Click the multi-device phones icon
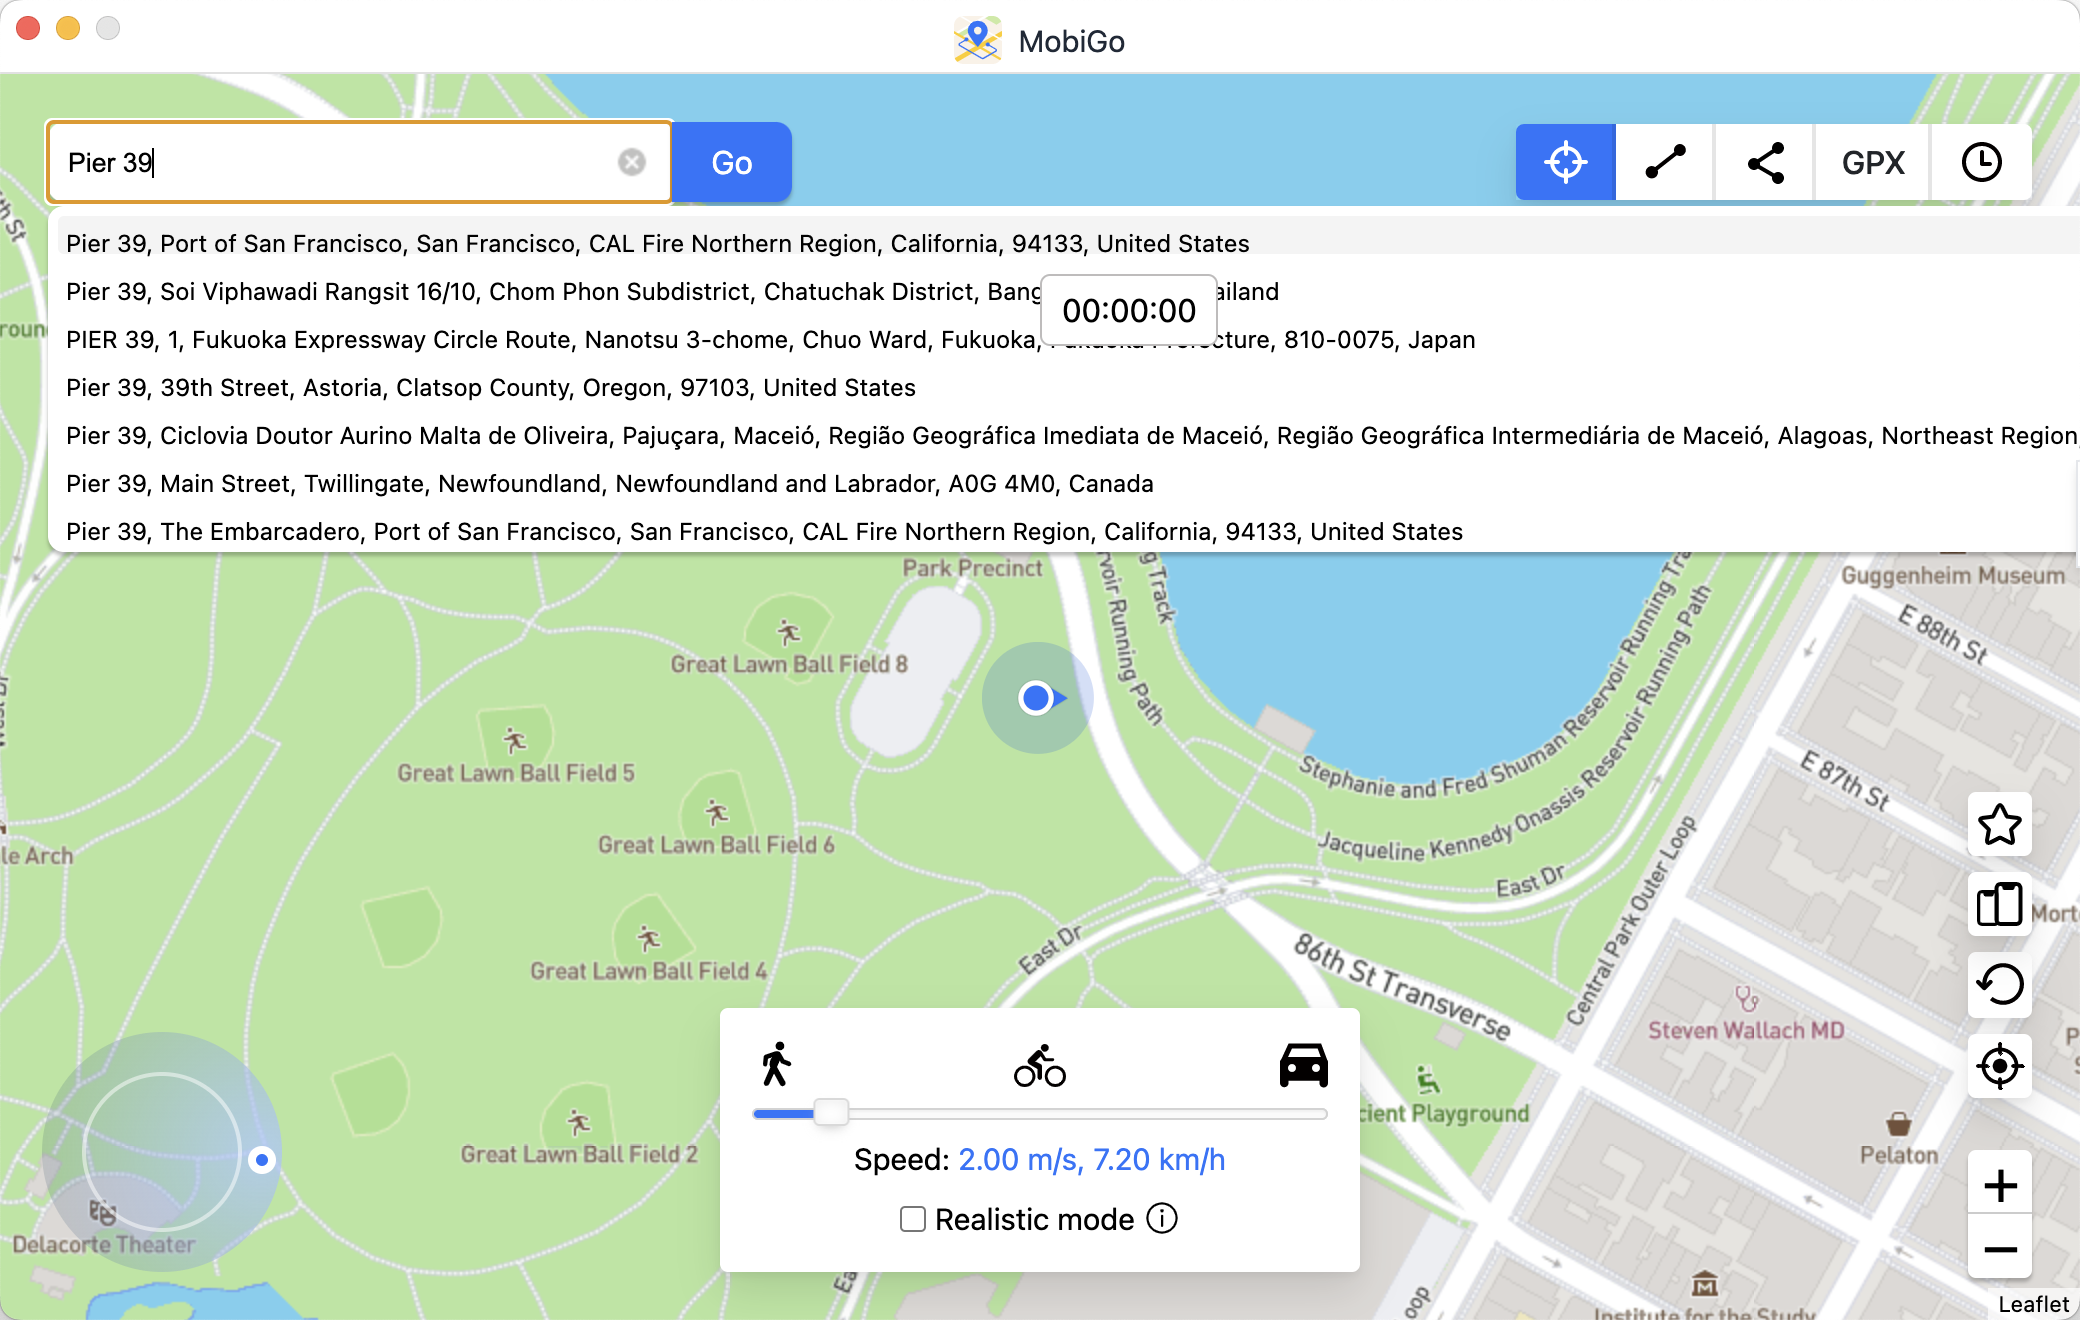 (x=2000, y=905)
